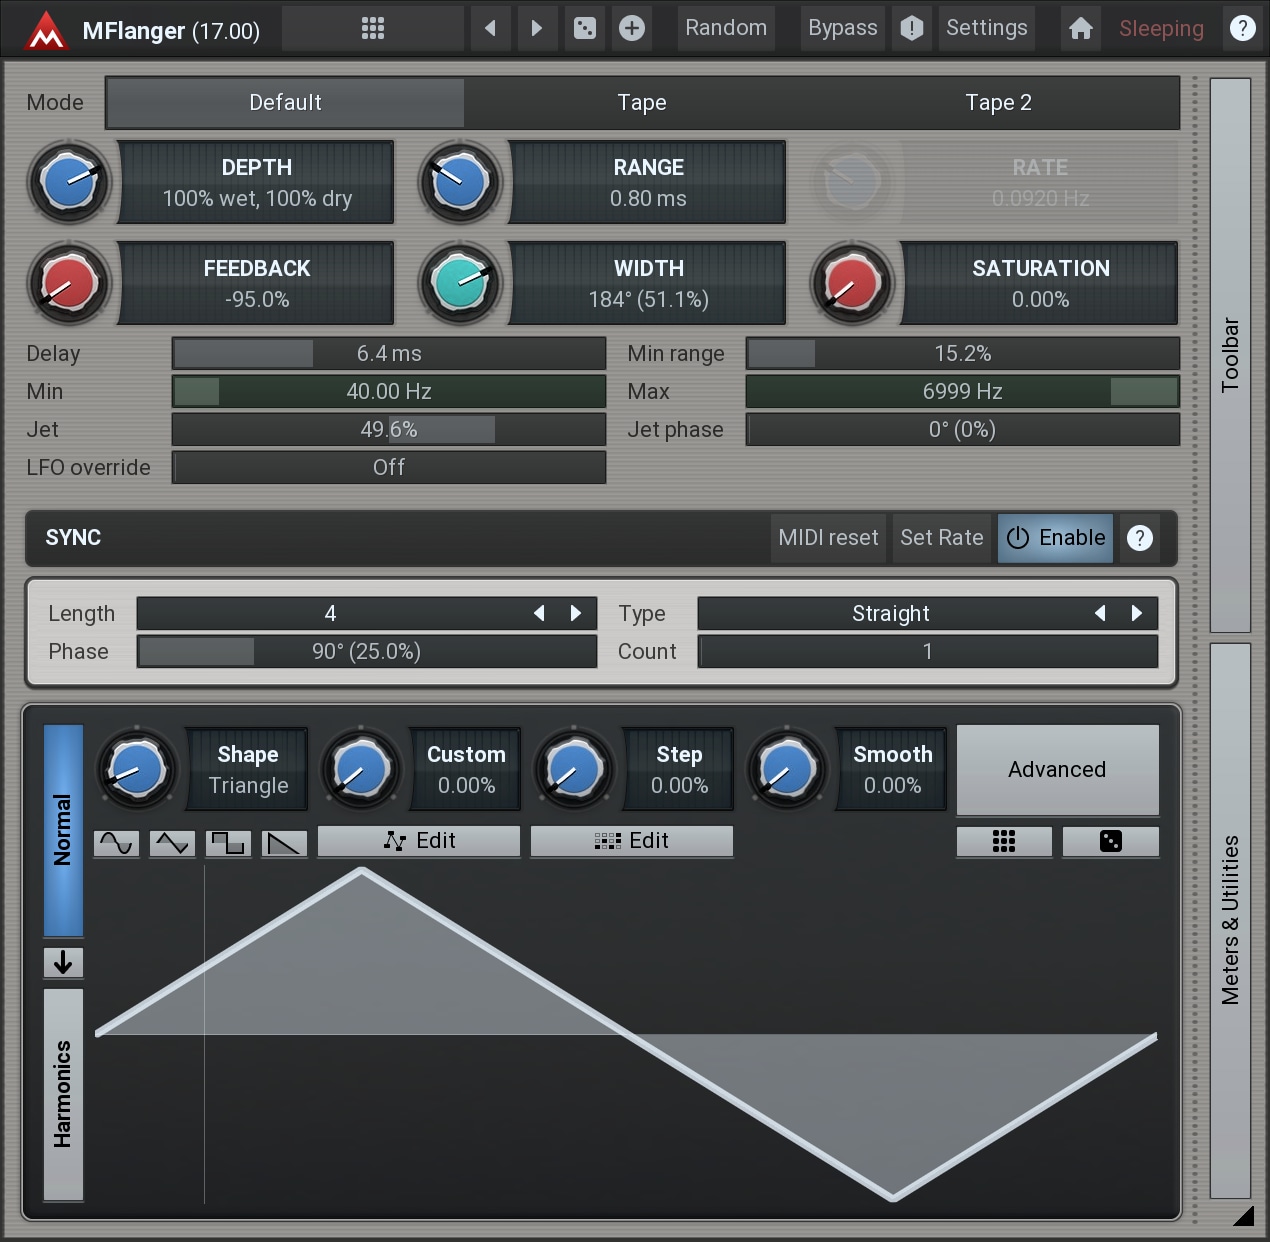Image resolution: width=1270 pixels, height=1242 pixels.
Task: Click the LFO override field
Action: 388,468
